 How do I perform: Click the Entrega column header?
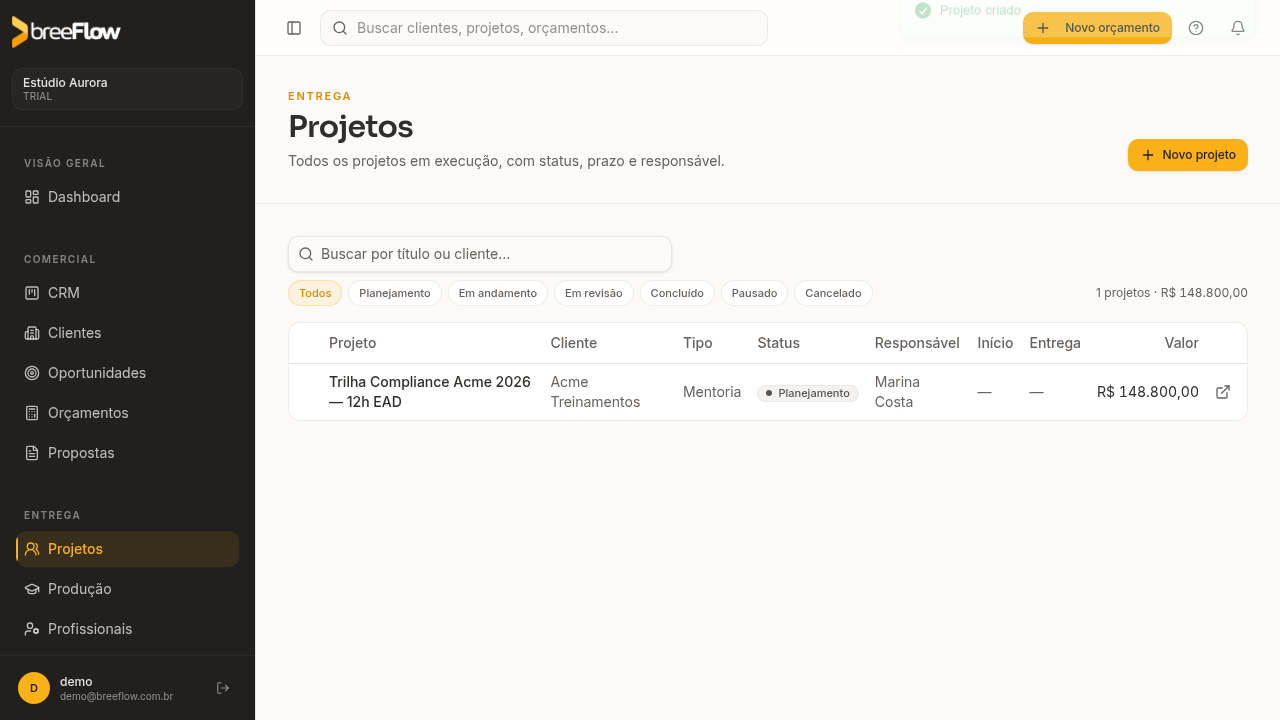[1055, 343]
